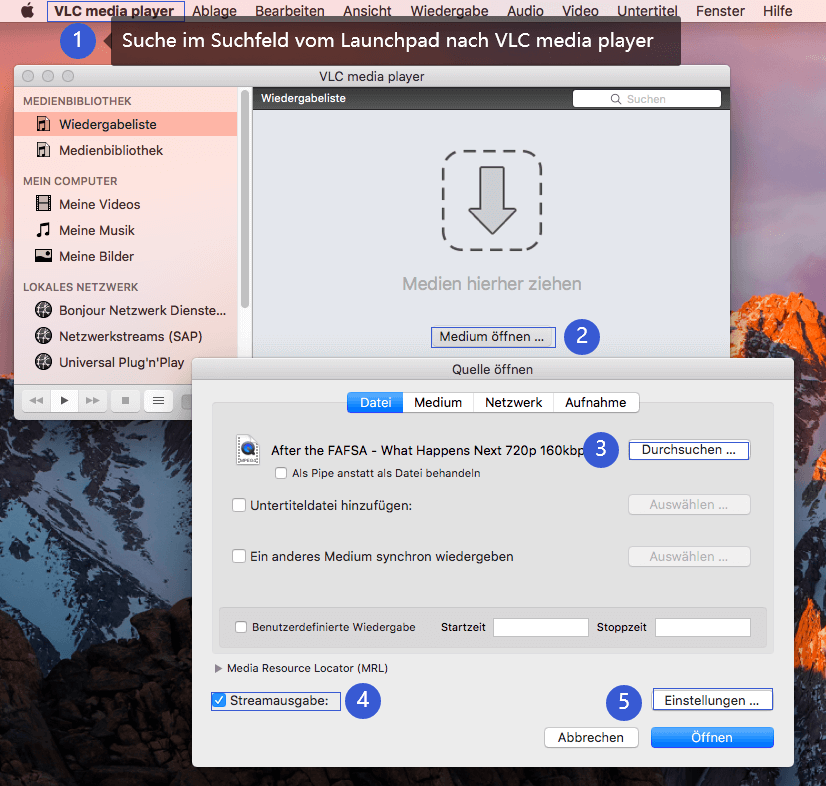826x786 pixels.
Task: Click the Wiedergabeliste playlist icon
Action: [43, 124]
